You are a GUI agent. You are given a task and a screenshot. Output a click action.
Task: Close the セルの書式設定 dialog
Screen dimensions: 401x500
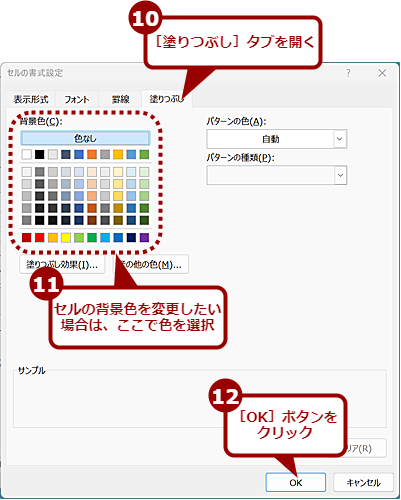382,73
